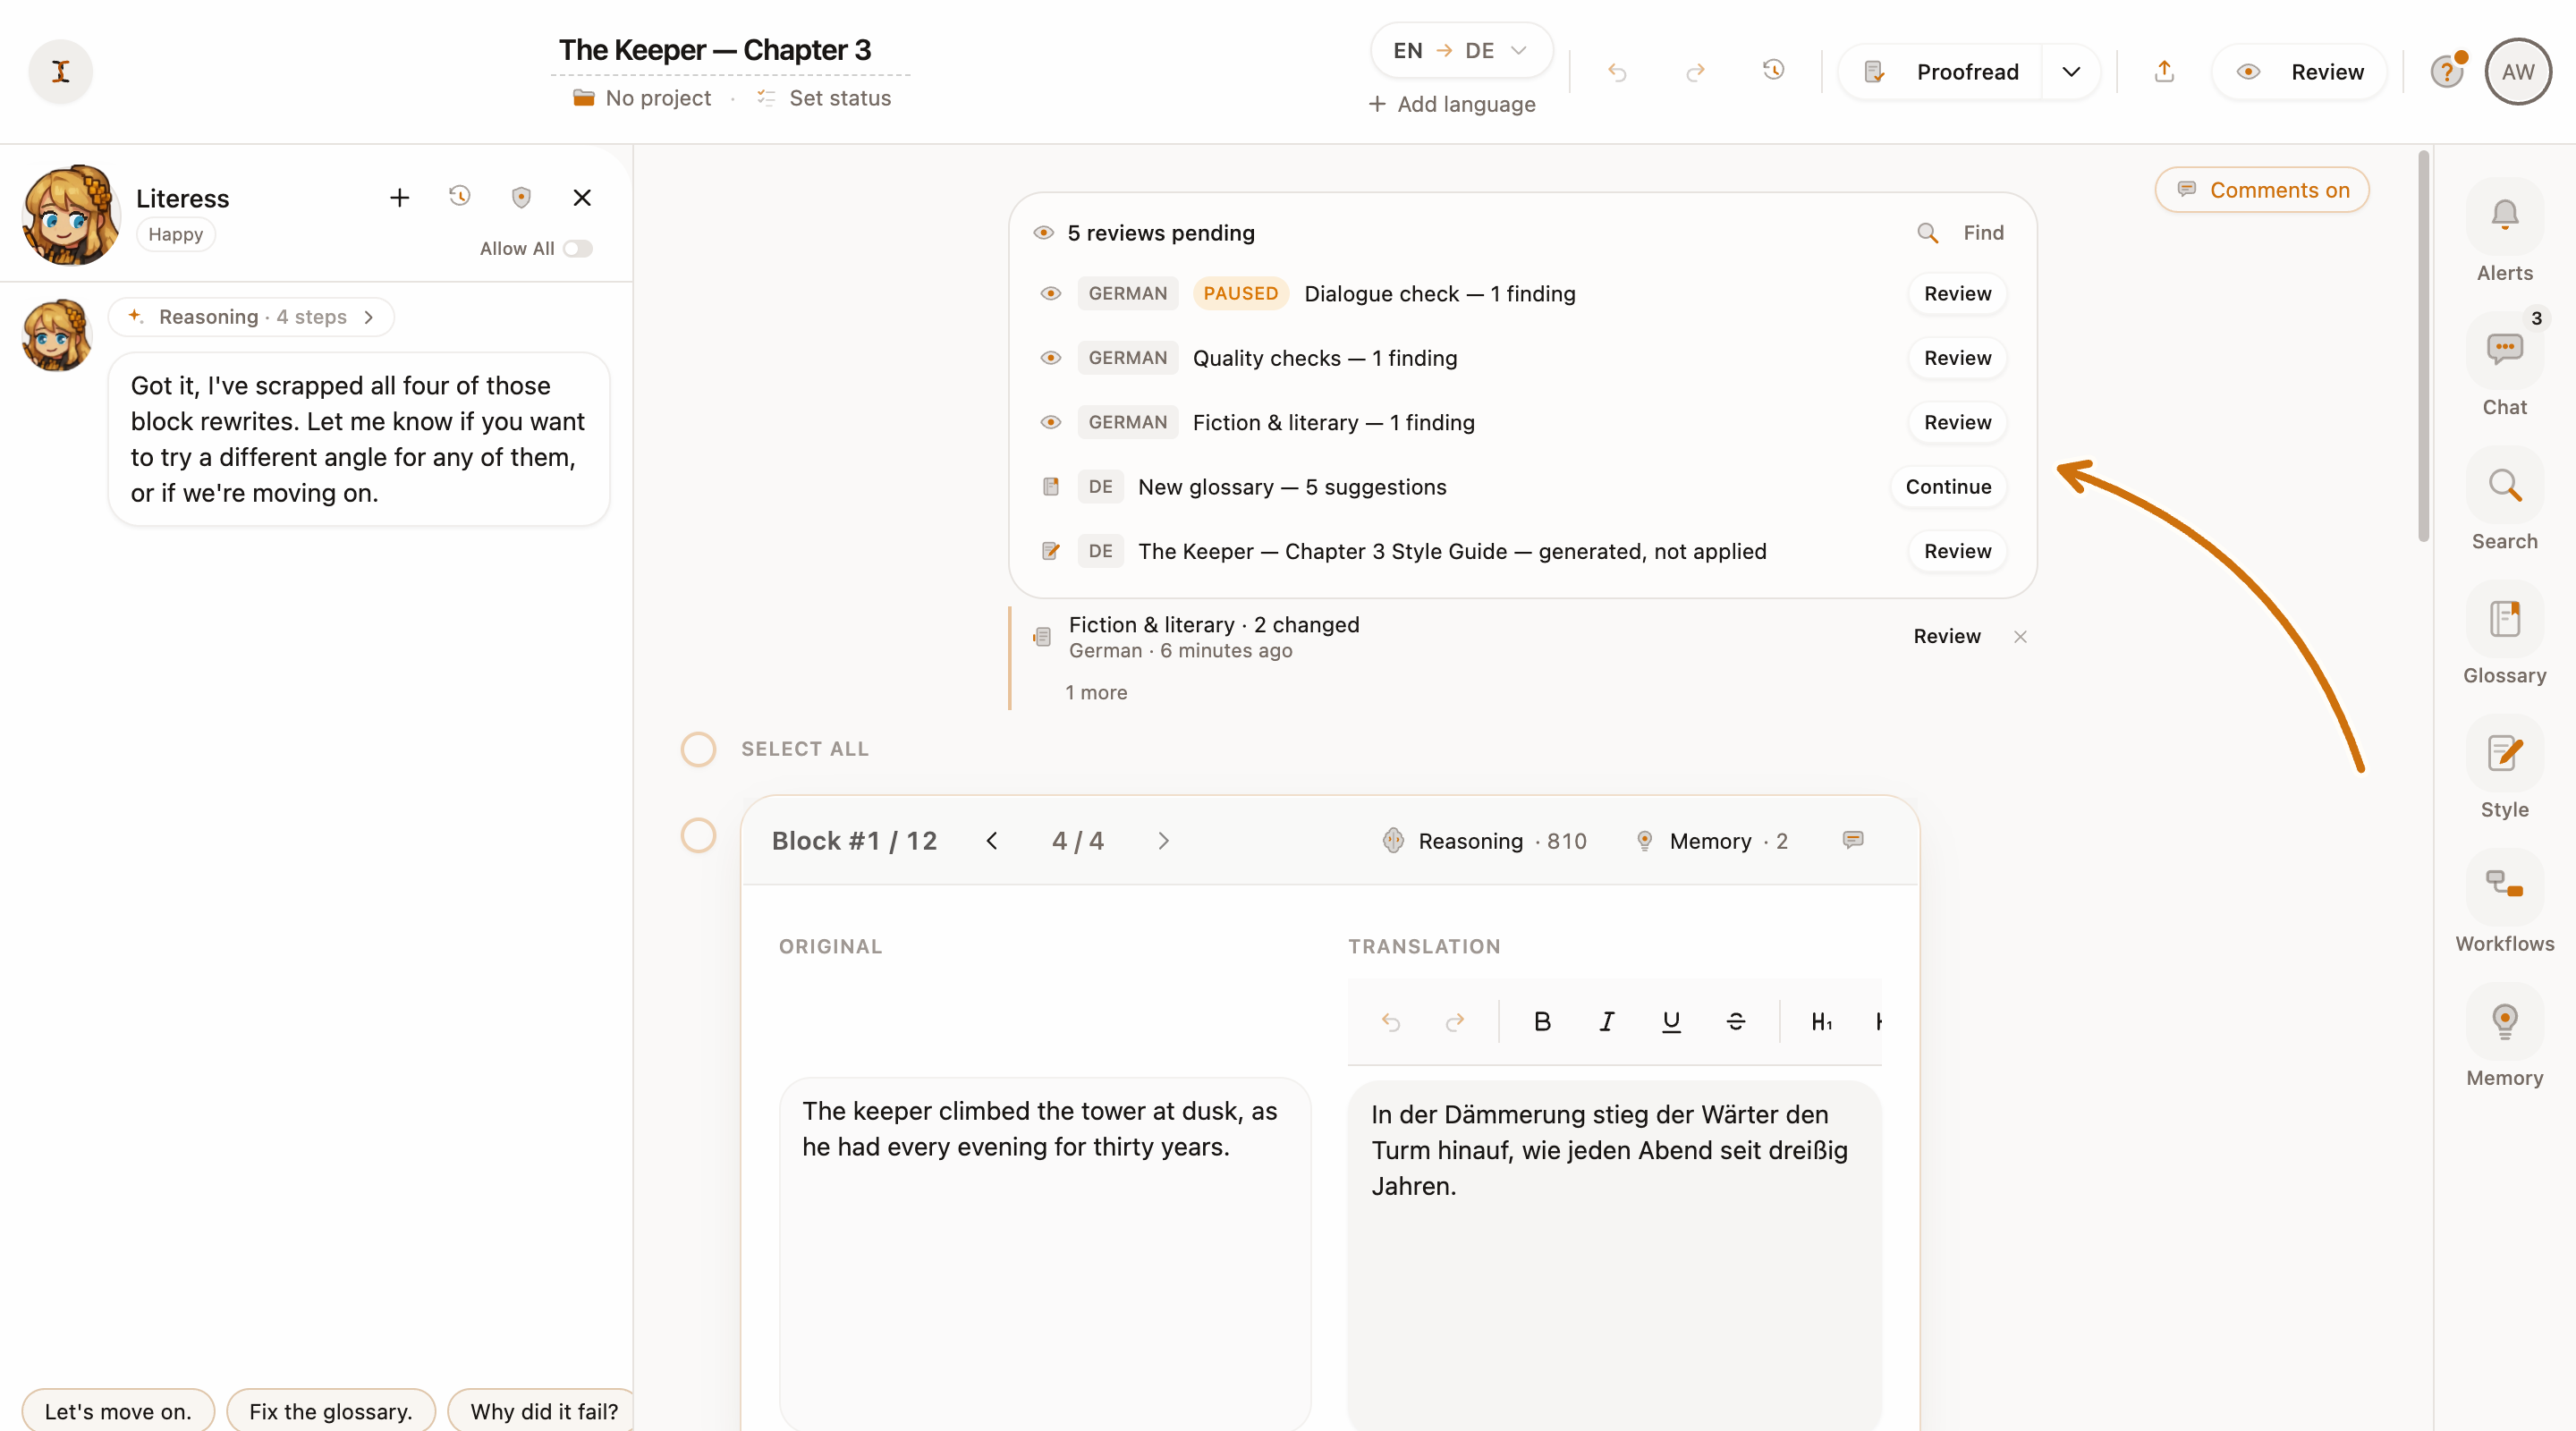The image size is (2576, 1431).
Task: Click Add language link
Action: tap(1452, 104)
